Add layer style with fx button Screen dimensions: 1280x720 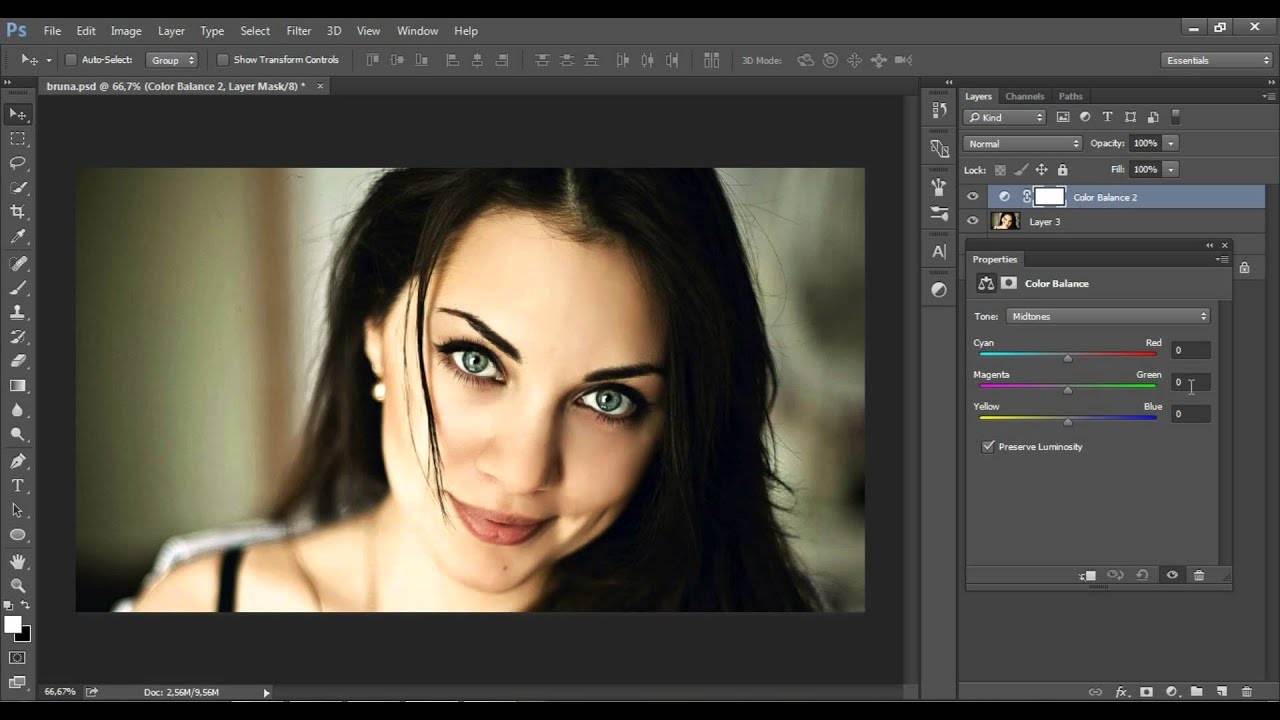coord(1121,692)
